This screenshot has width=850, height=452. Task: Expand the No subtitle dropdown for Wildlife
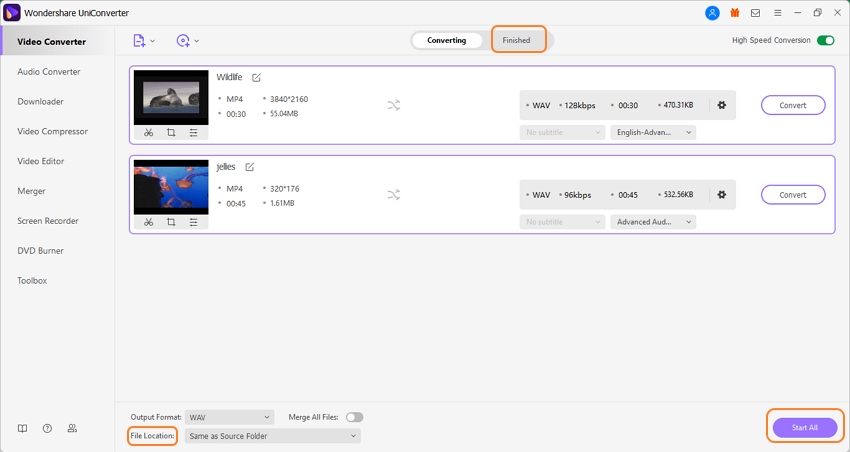pos(563,132)
